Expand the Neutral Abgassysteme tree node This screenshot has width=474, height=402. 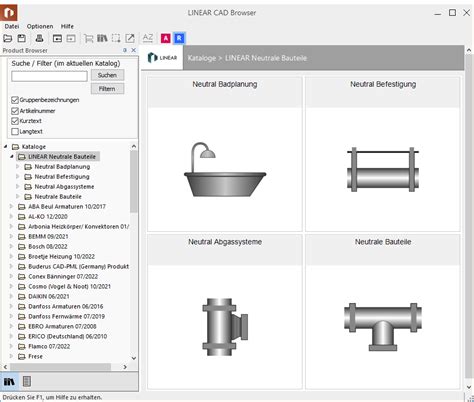click(x=18, y=186)
